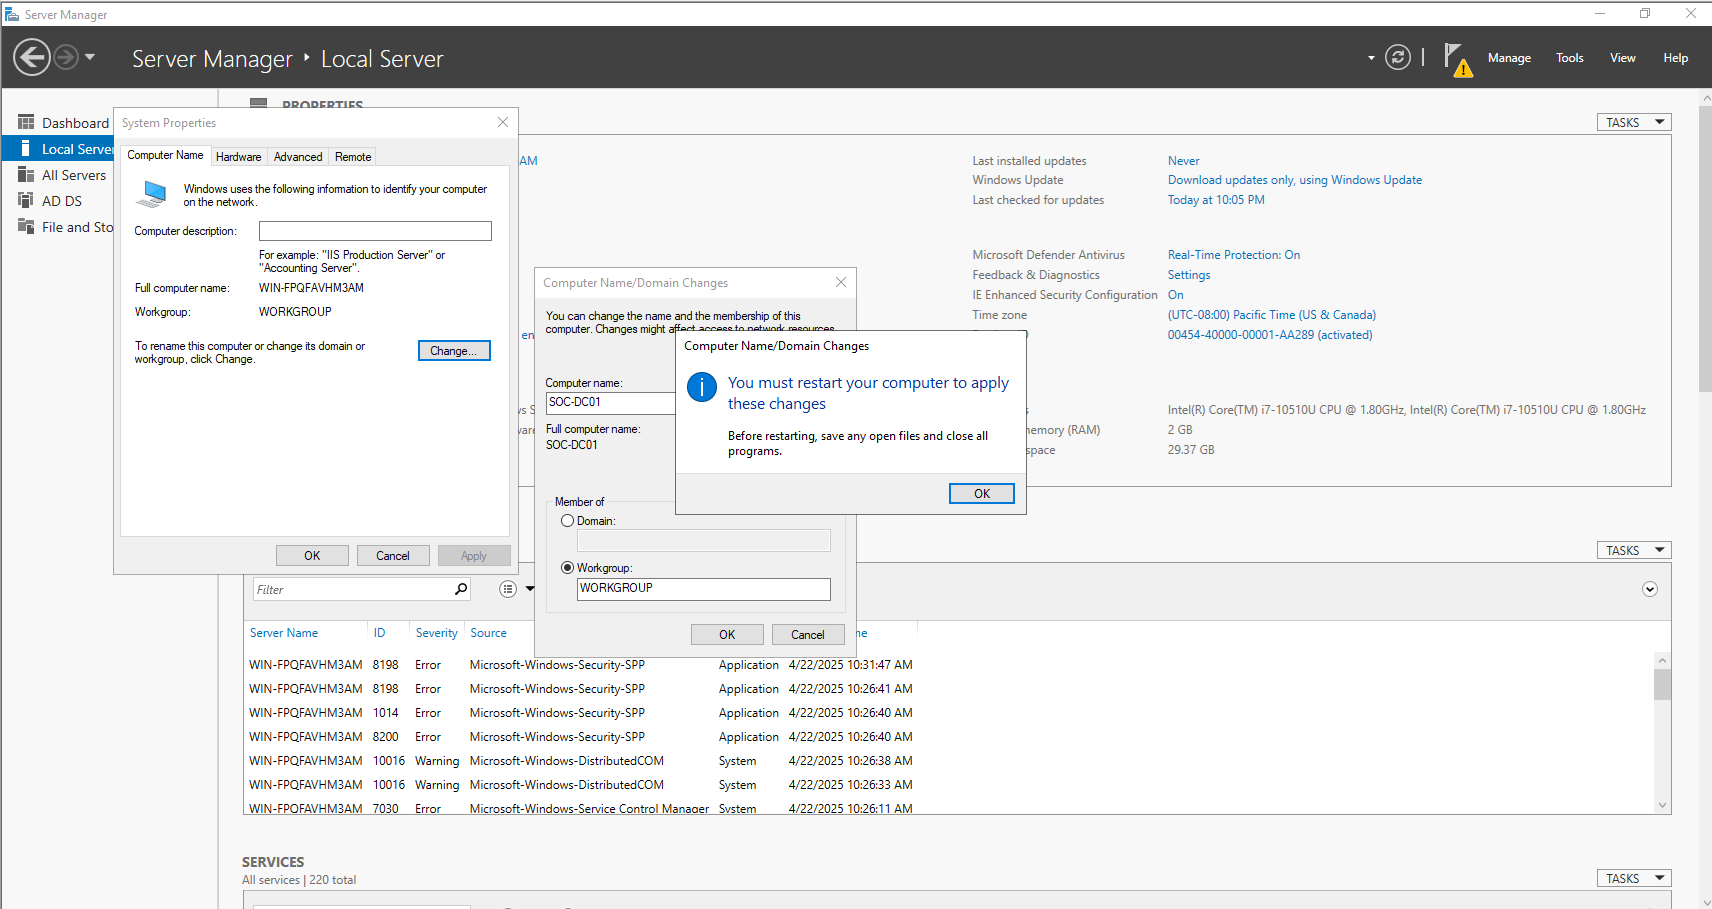Viewport: 1712px width, 909px height.
Task: Sort events by Severity column
Action: pos(437,633)
